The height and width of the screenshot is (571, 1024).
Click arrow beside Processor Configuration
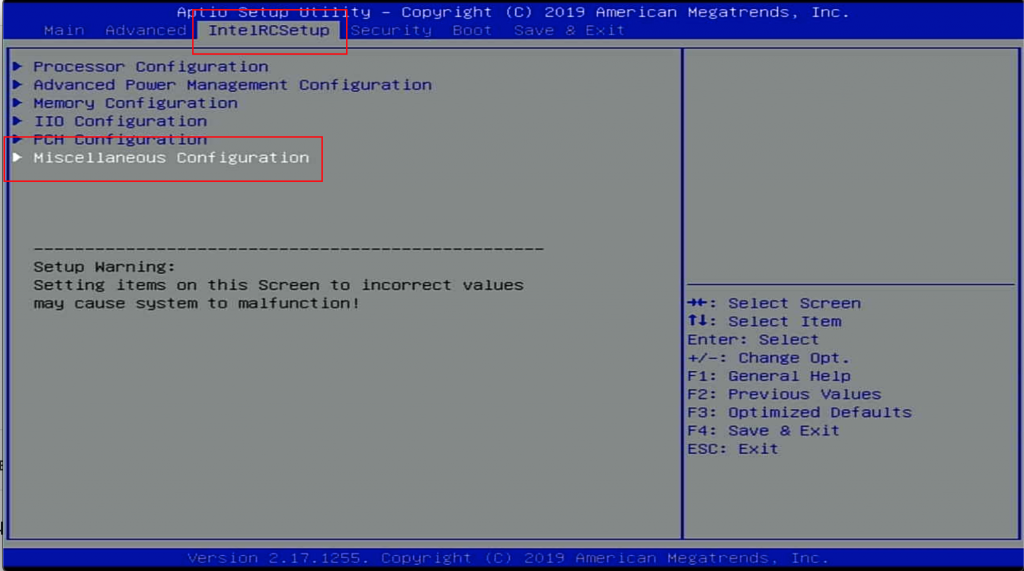click(x=18, y=66)
